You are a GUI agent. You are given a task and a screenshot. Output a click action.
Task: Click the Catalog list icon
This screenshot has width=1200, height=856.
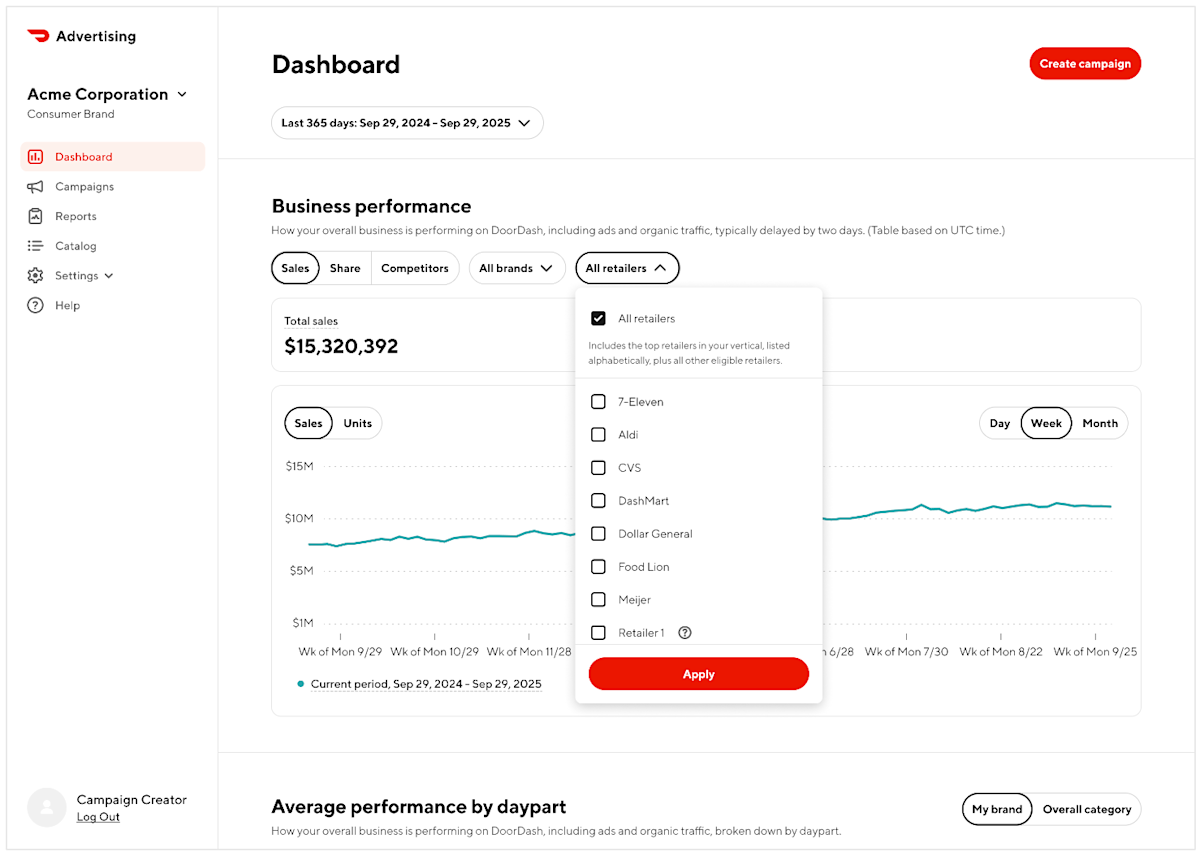pyautogui.click(x=36, y=246)
